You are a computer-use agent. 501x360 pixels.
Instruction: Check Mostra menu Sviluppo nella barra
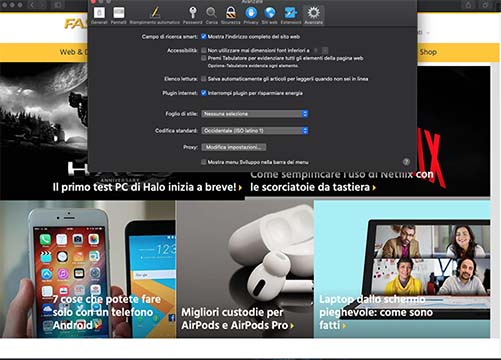tap(204, 162)
